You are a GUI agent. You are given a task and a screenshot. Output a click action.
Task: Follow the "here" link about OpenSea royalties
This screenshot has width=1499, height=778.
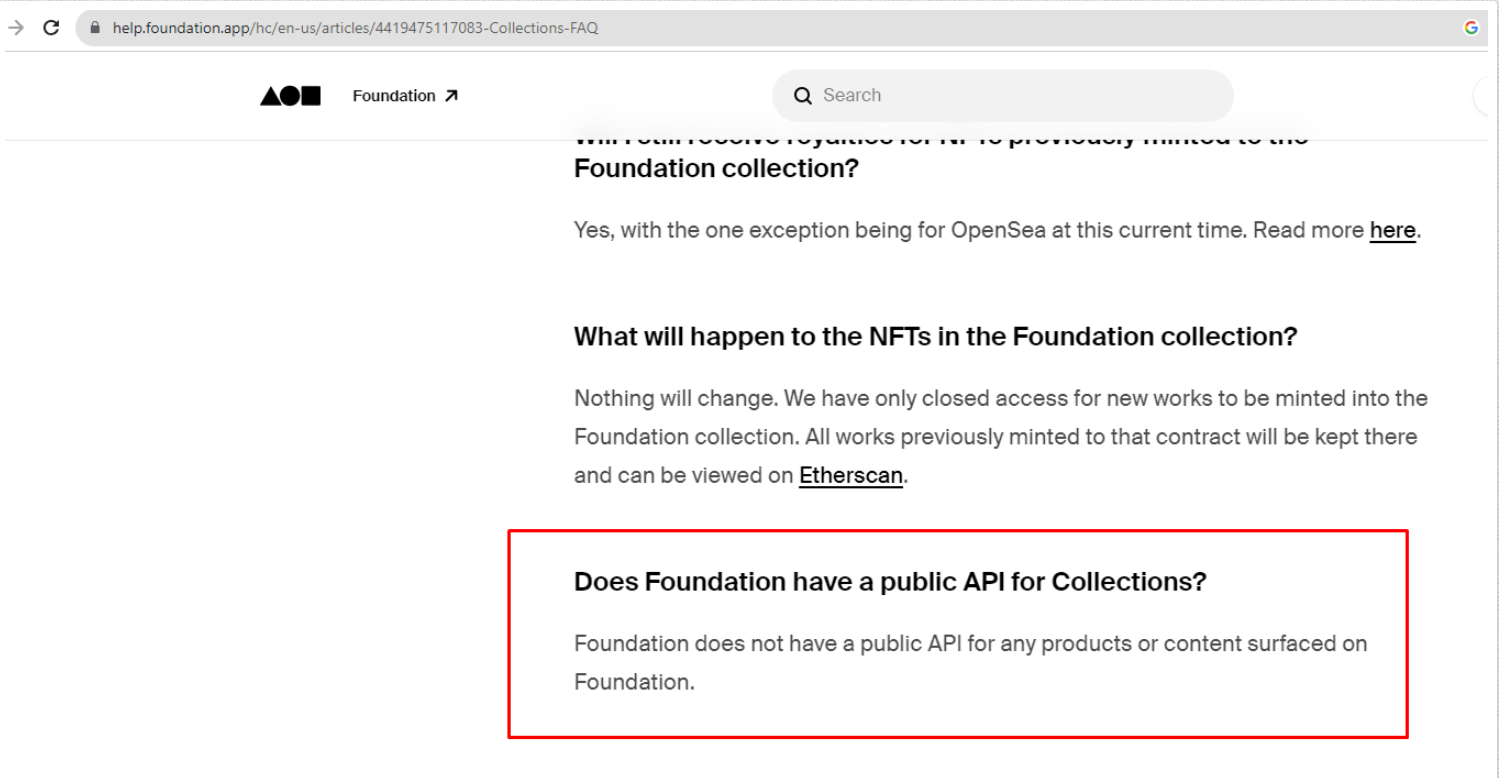pyautogui.click(x=1392, y=230)
